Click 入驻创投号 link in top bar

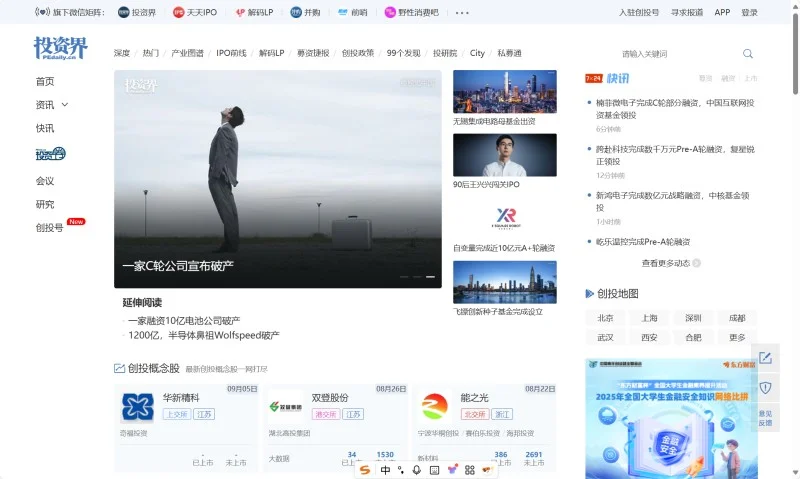pyautogui.click(x=639, y=12)
